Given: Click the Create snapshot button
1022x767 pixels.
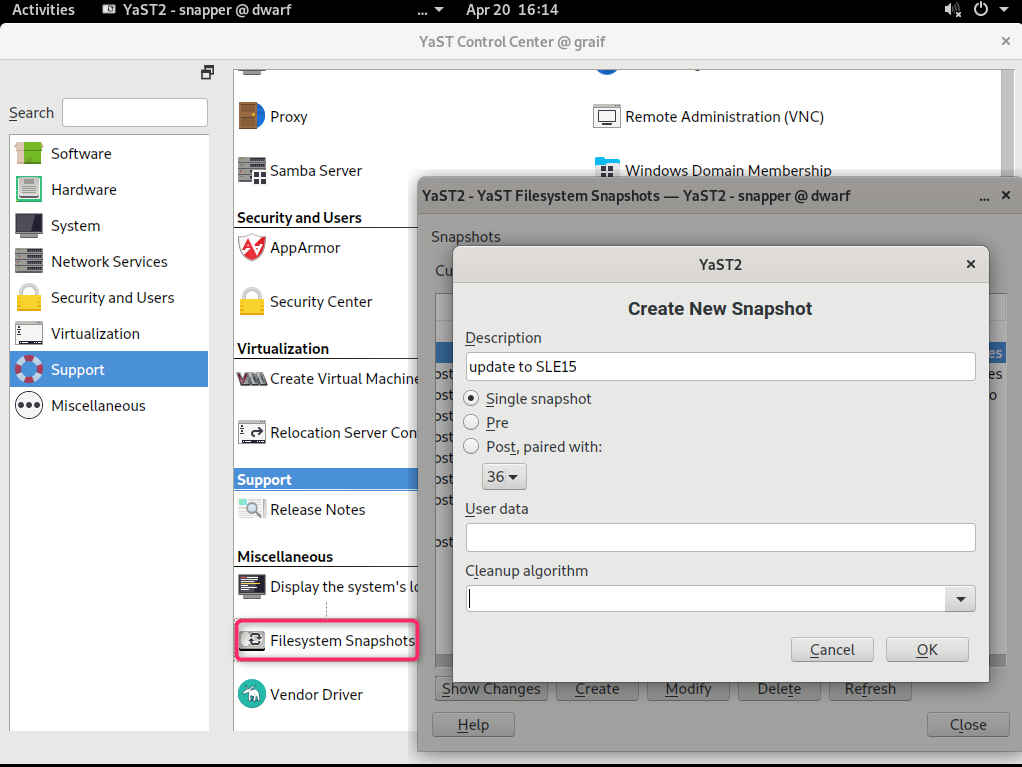Looking at the screenshot, I should [x=597, y=689].
